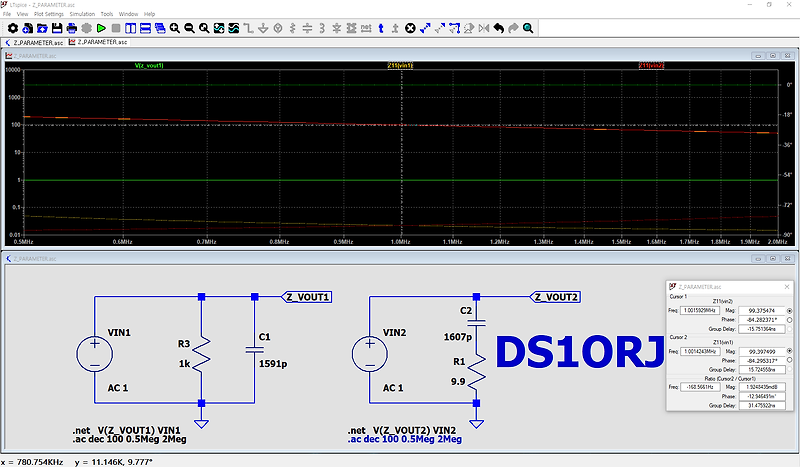Click the .net V(Z_VOUT1) VIN1 directive
Image resolution: width=800 pixels, height=467 pixels.
pyautogui.click(x=126, y=430)
